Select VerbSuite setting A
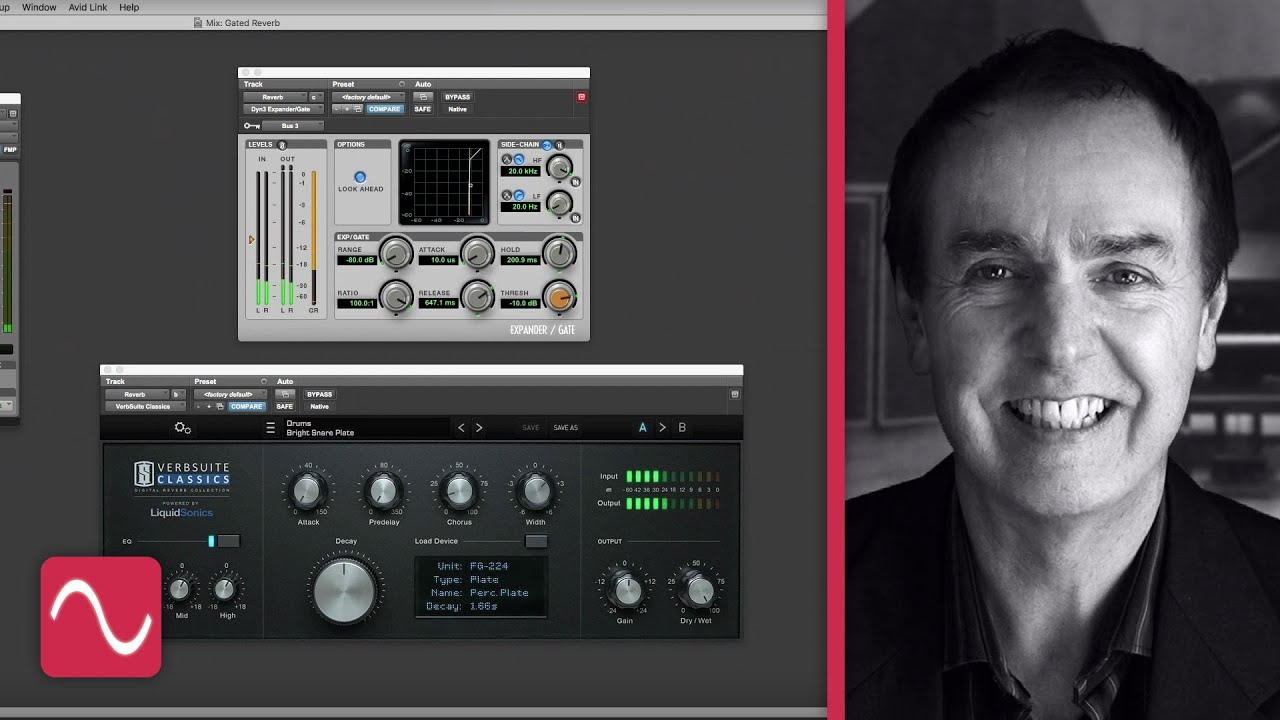The height and width of the screenshot is (720, 1280). pos(642,427)
